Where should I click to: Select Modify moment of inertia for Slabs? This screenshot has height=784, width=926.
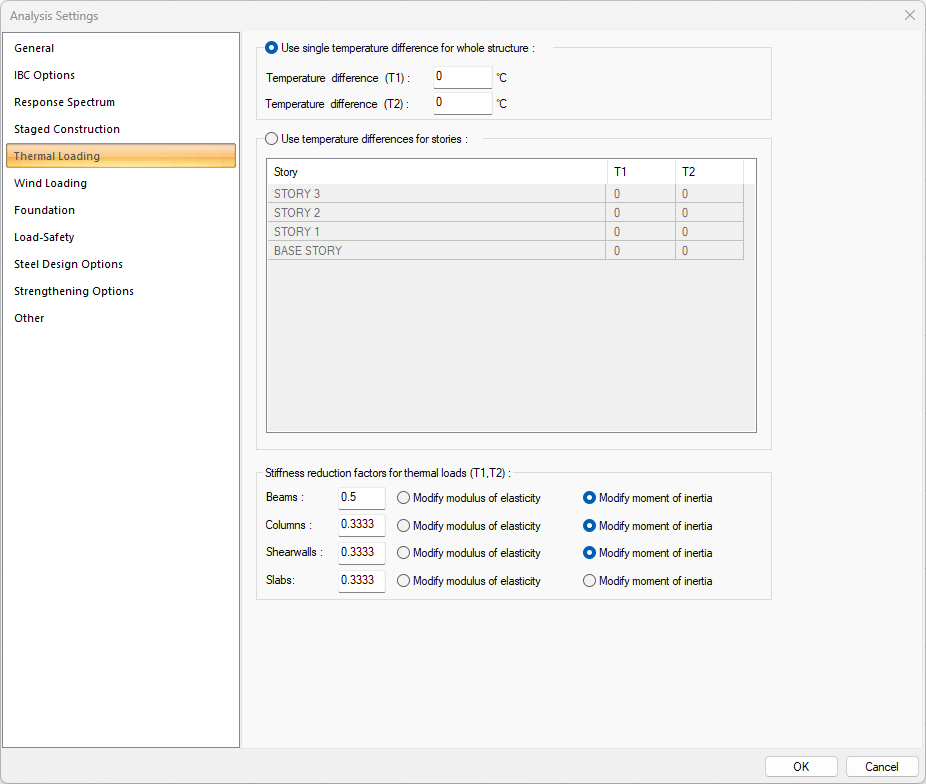tap(590, 581)
